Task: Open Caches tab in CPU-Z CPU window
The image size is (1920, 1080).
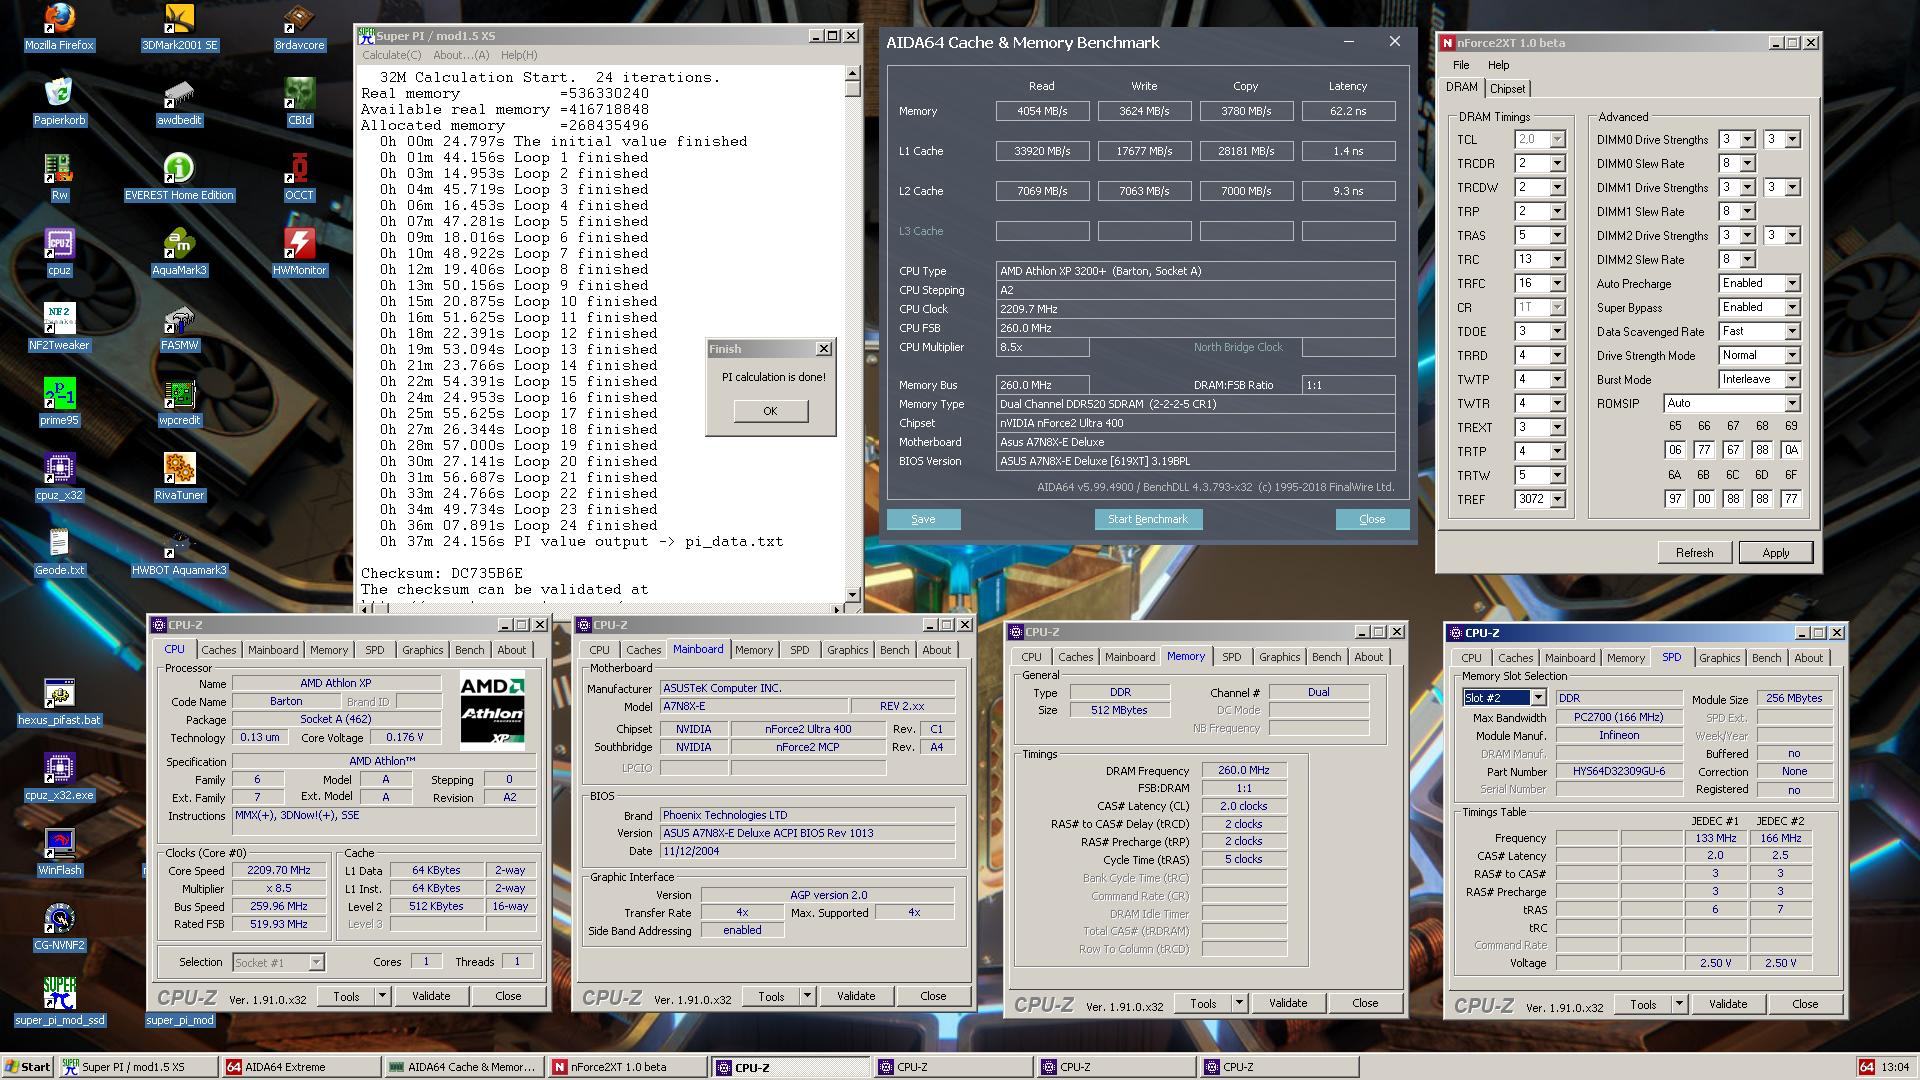Action: point(219,650)
